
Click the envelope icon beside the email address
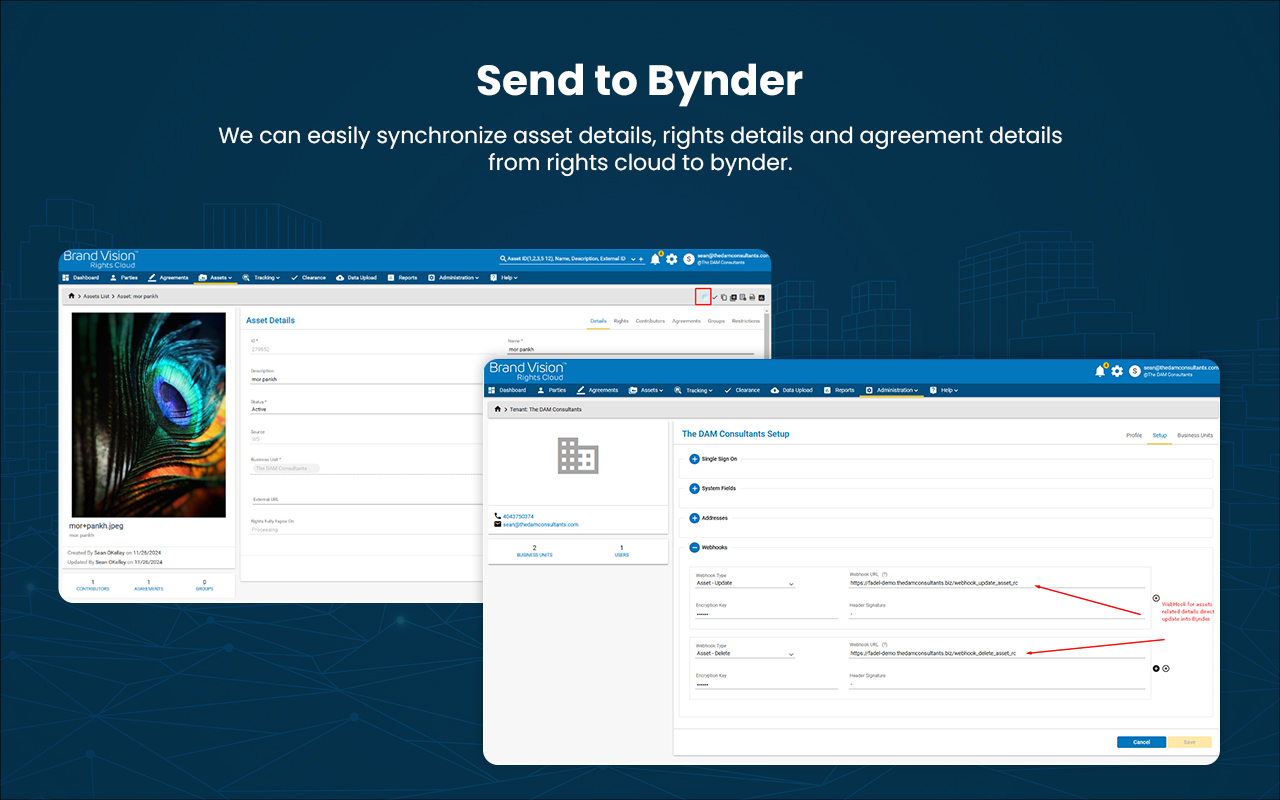498,524
